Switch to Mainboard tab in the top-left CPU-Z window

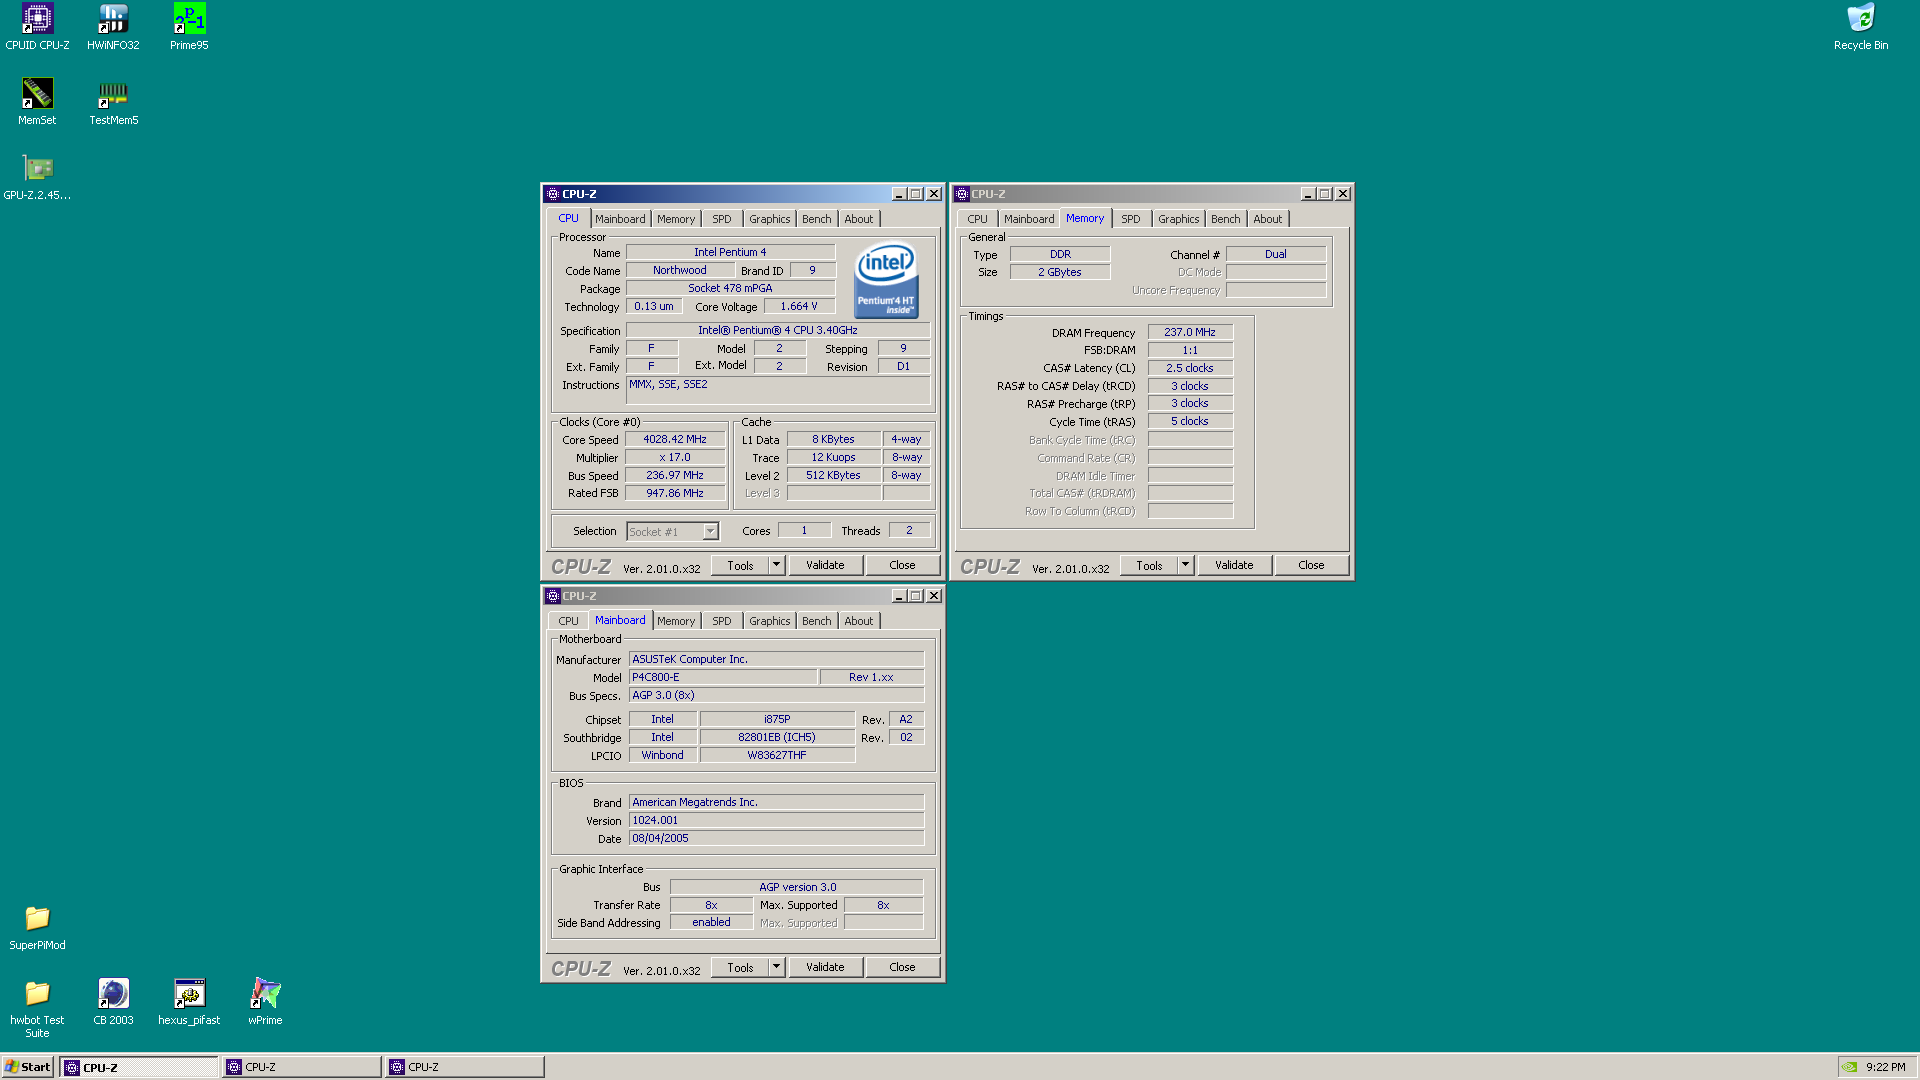620,219
